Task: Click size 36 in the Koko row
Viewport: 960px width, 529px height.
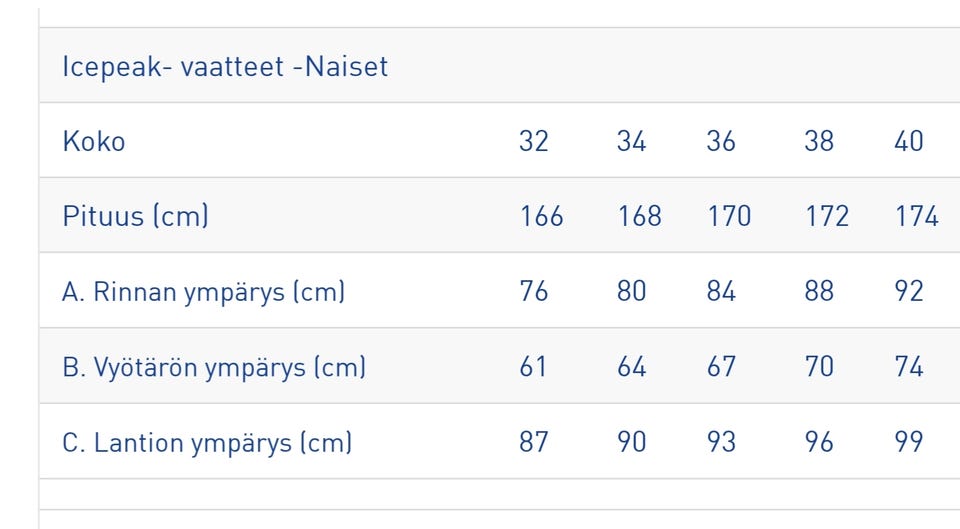Action: coord(721,141)
